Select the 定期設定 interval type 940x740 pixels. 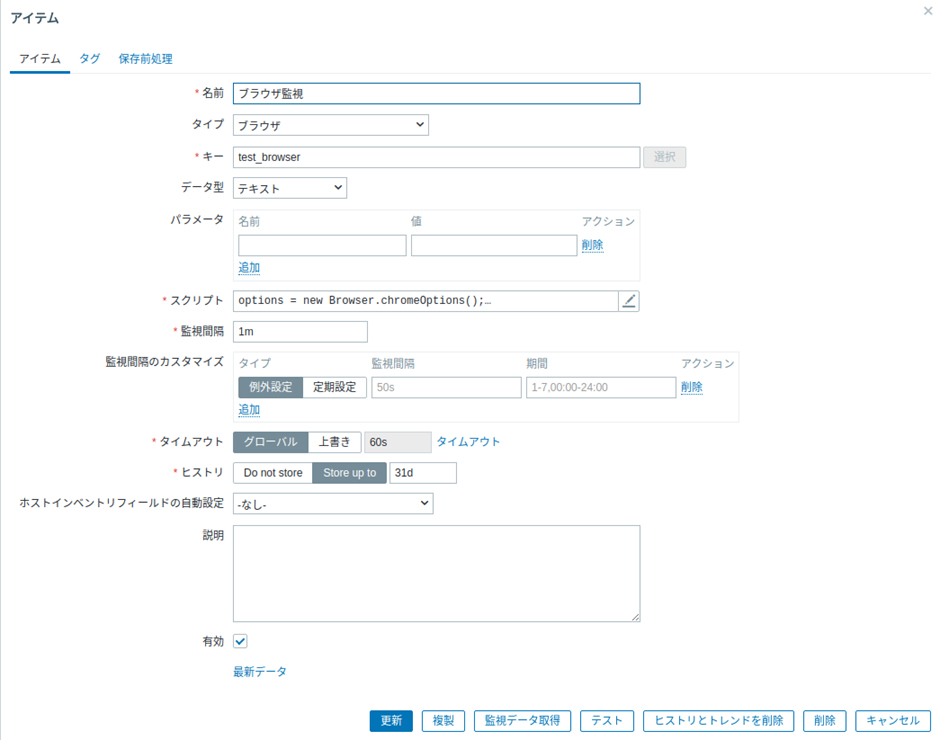pos(334,387)
